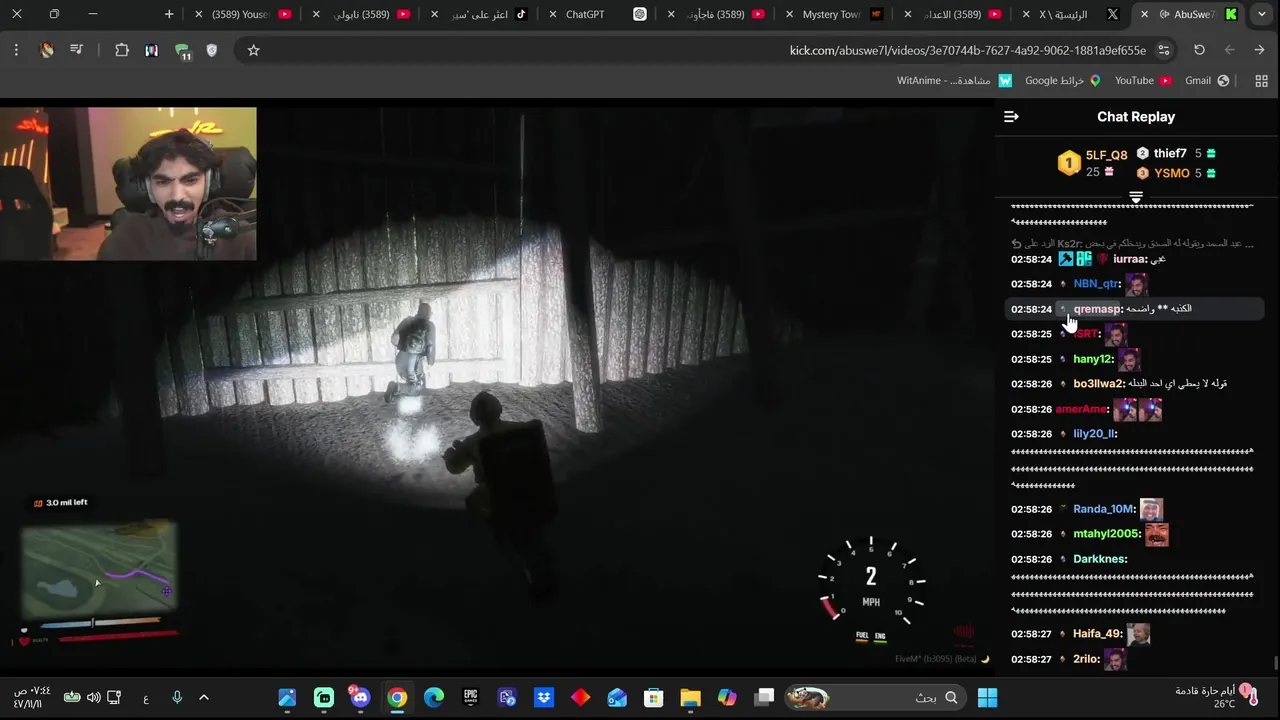The image size is (1280, 720).
Task: Open Dropbox from the taskbar
Action: click(x=544, y=697)
